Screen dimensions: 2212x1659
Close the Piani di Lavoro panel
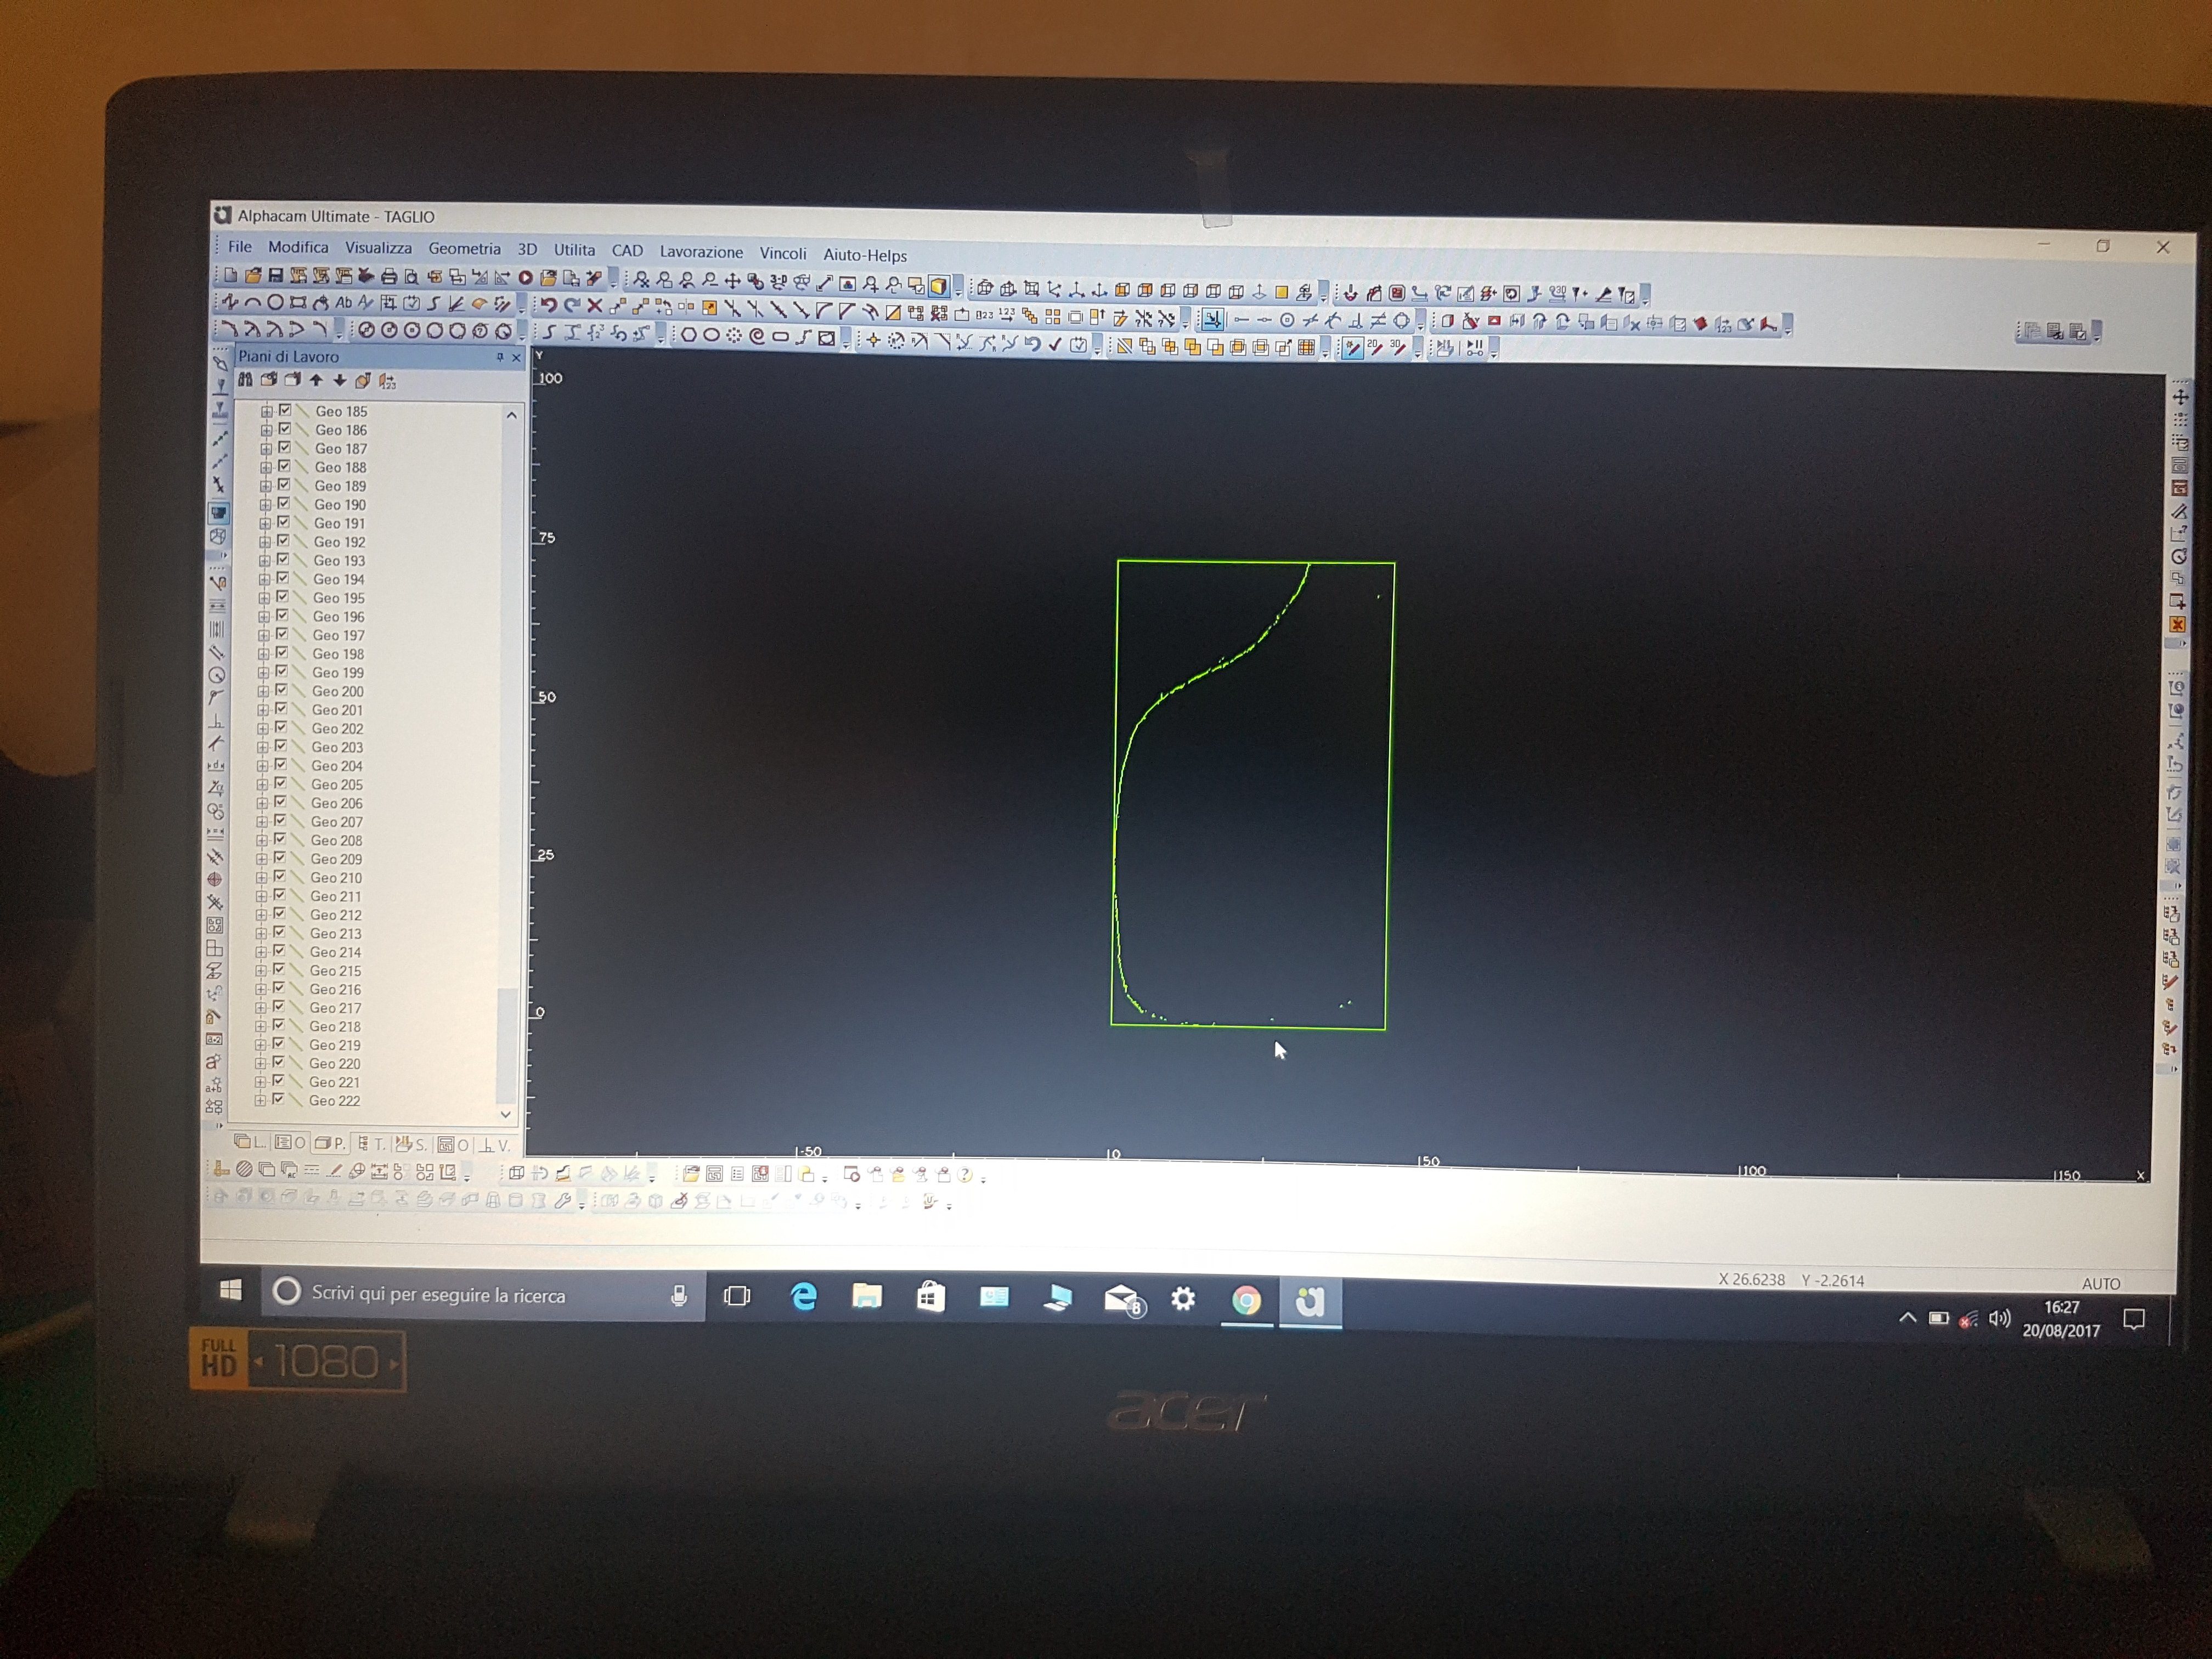tap(516, 357)
